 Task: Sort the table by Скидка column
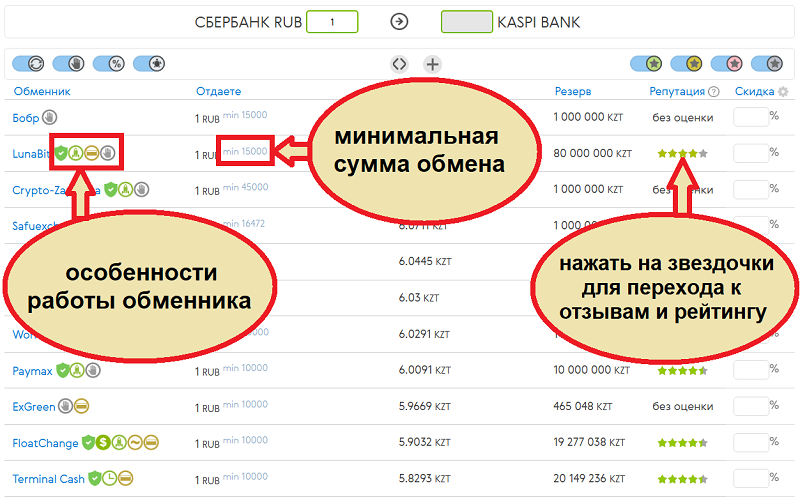pyautogui.click(x=754, y=91)
